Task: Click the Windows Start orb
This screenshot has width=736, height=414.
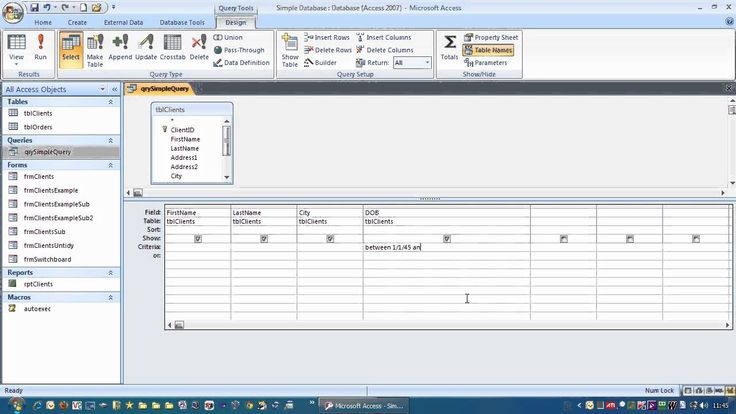Action: tap(15, 405)
